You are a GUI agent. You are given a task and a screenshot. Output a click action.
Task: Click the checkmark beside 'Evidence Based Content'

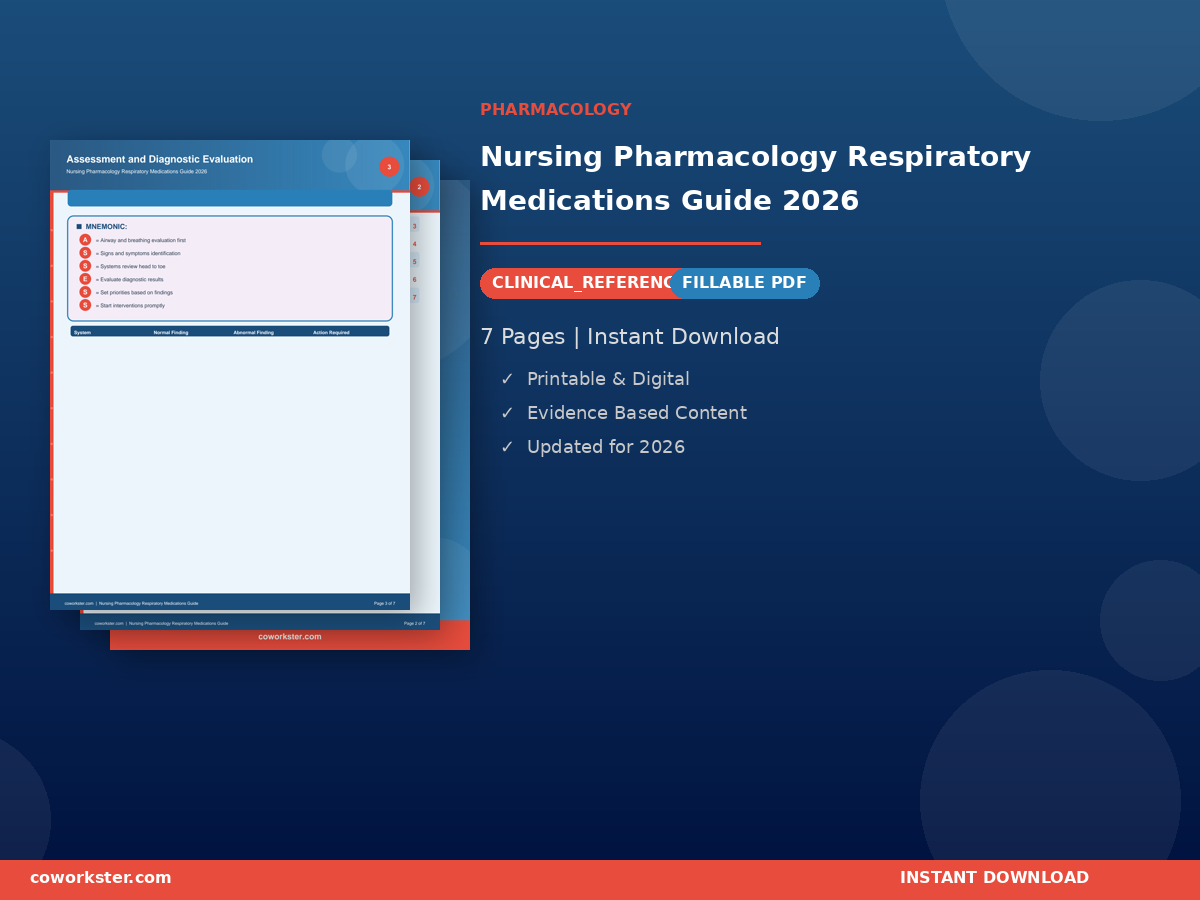click(x=507, y=414)
